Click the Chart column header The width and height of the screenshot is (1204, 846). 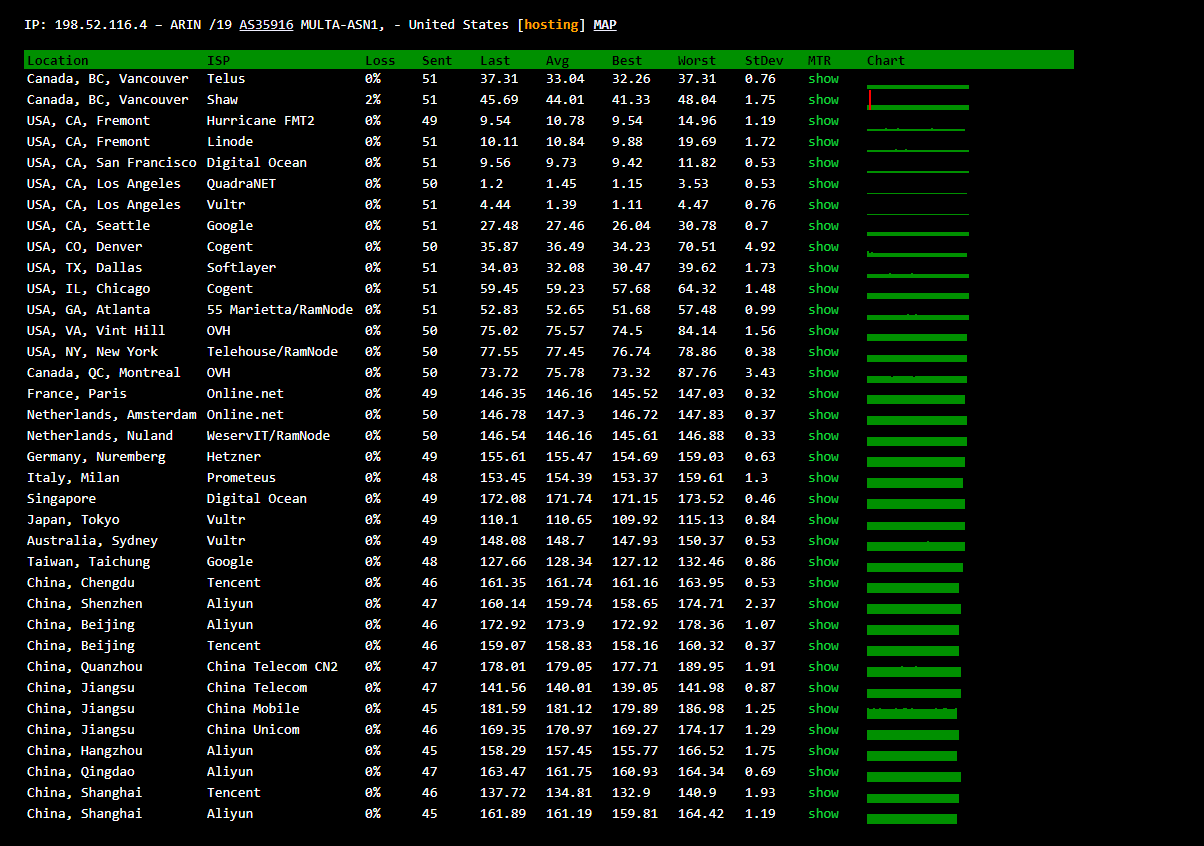[x=886, y=60]
